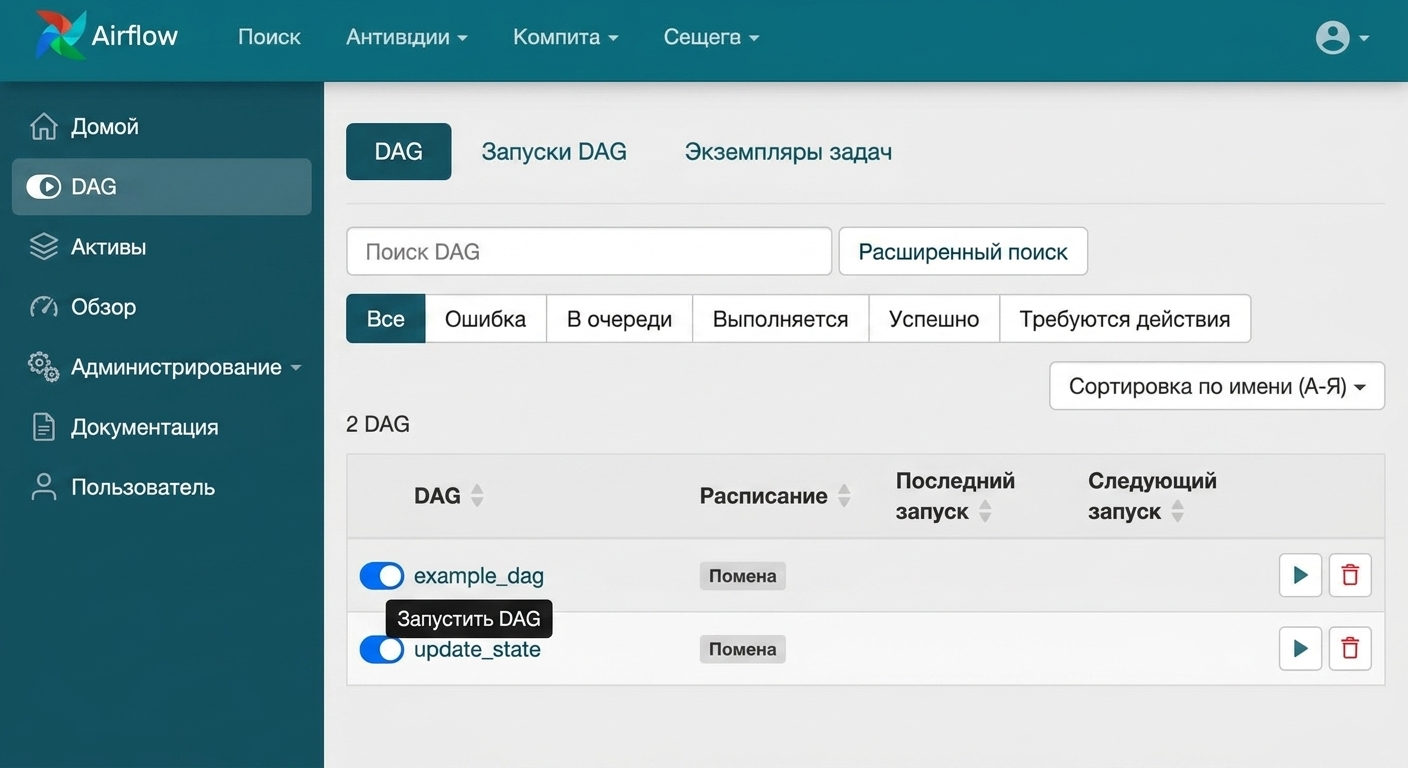Open the Компита dropdown menu
Image resolution: width=1408 pixels, height=768 pixels.
[566, 37]
